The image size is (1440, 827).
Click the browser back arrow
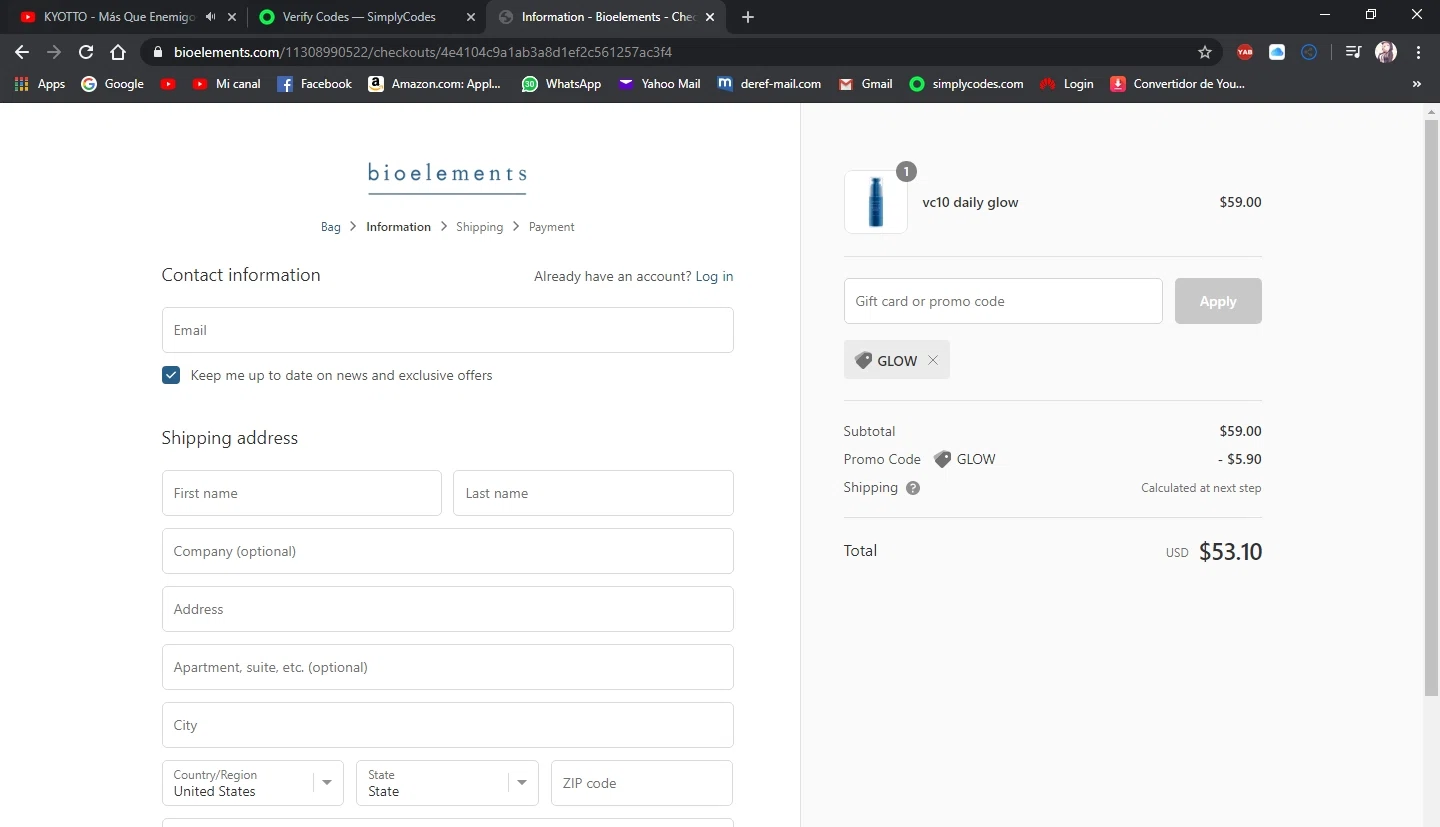tap(22, 52)
